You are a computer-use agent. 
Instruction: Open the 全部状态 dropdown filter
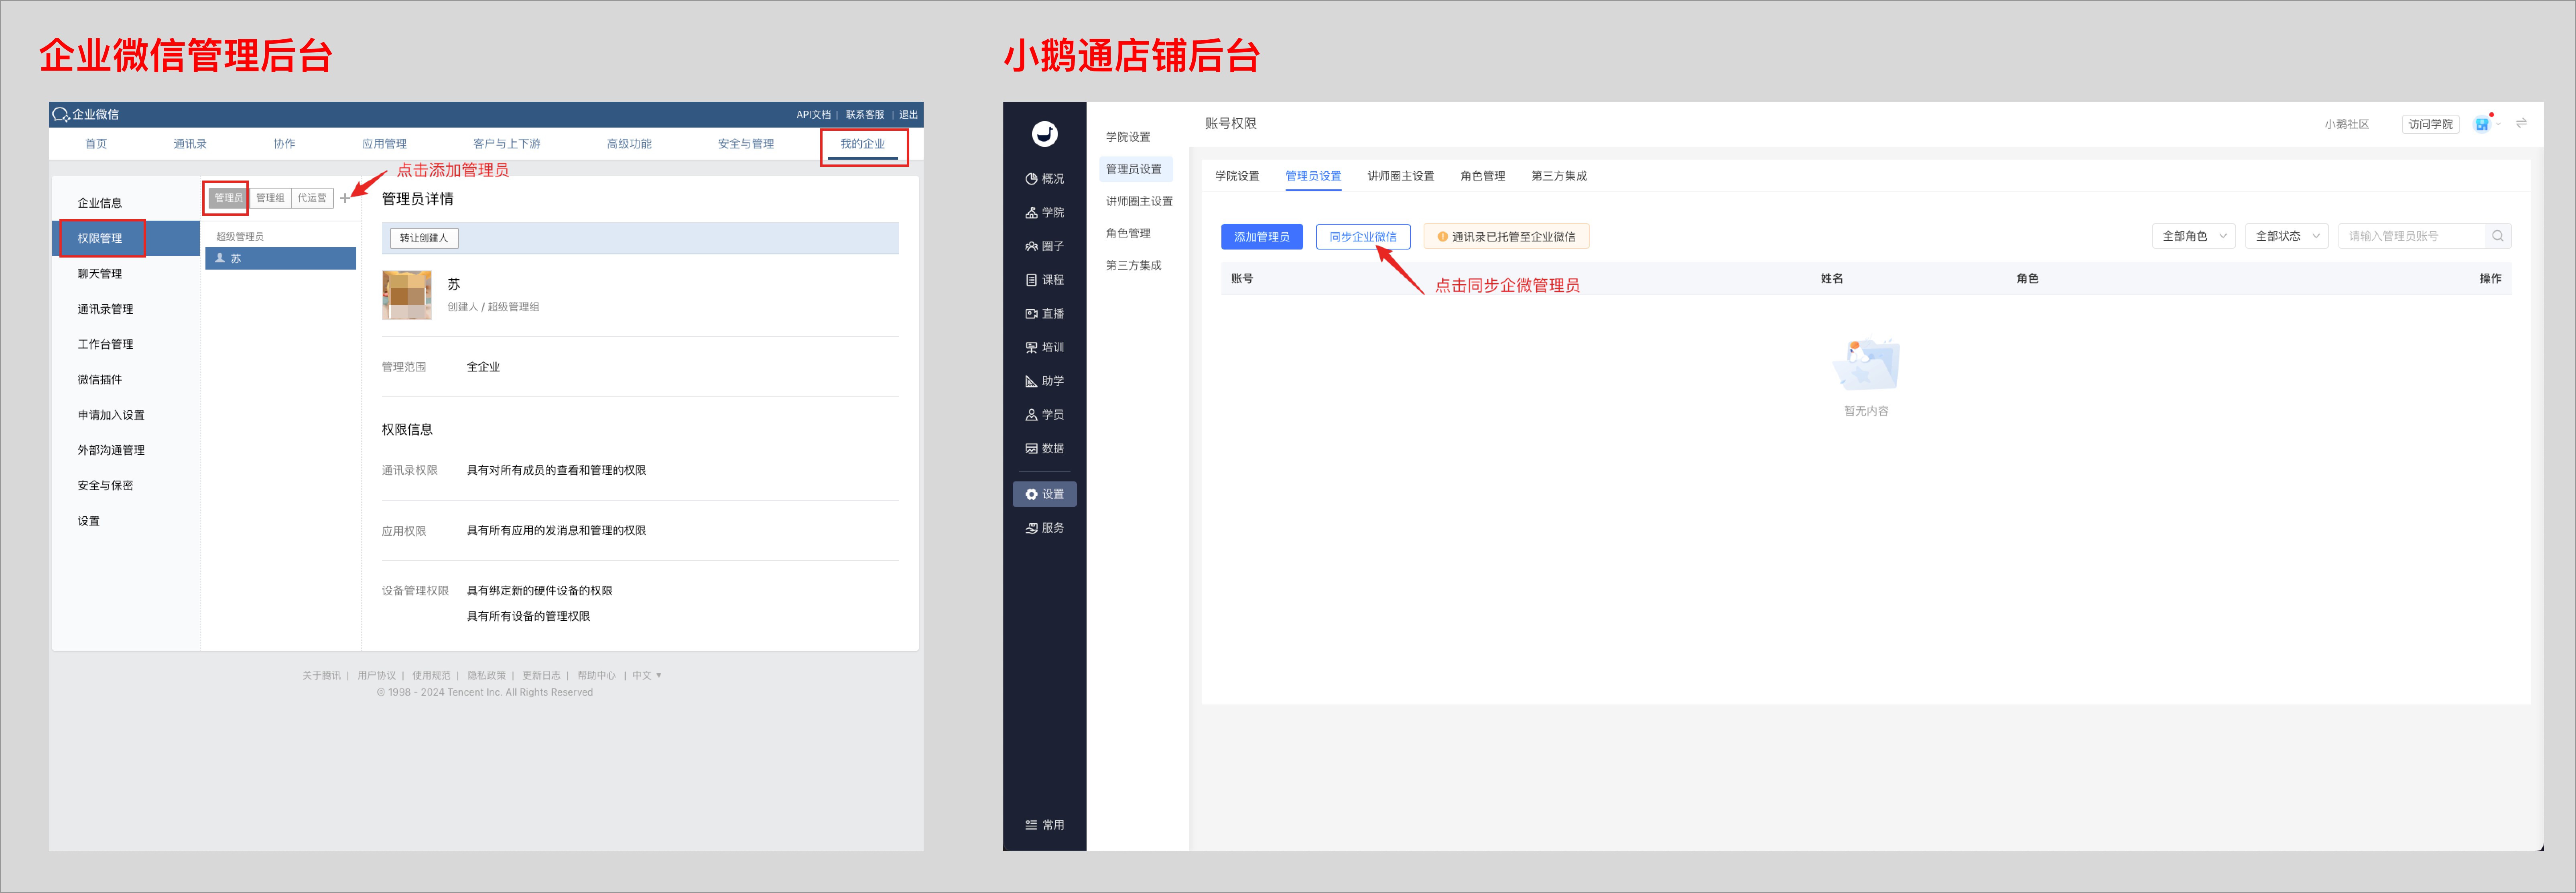[2287, 236]
